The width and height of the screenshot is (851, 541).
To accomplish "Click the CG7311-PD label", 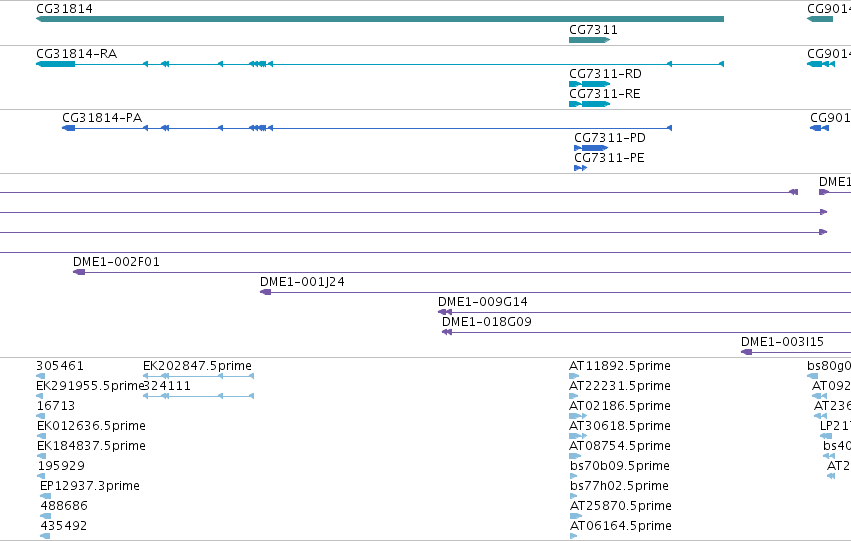I will (610, 138).
